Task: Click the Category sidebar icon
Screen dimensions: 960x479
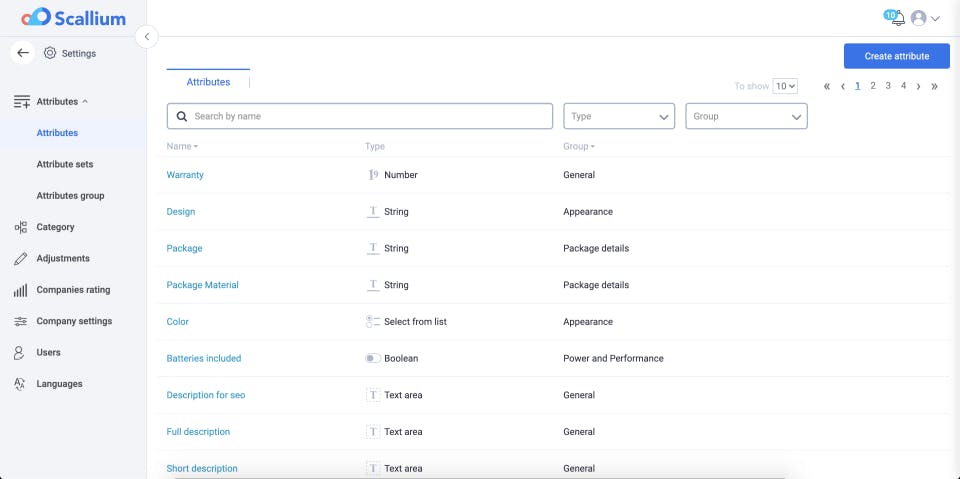Action: 20,227
